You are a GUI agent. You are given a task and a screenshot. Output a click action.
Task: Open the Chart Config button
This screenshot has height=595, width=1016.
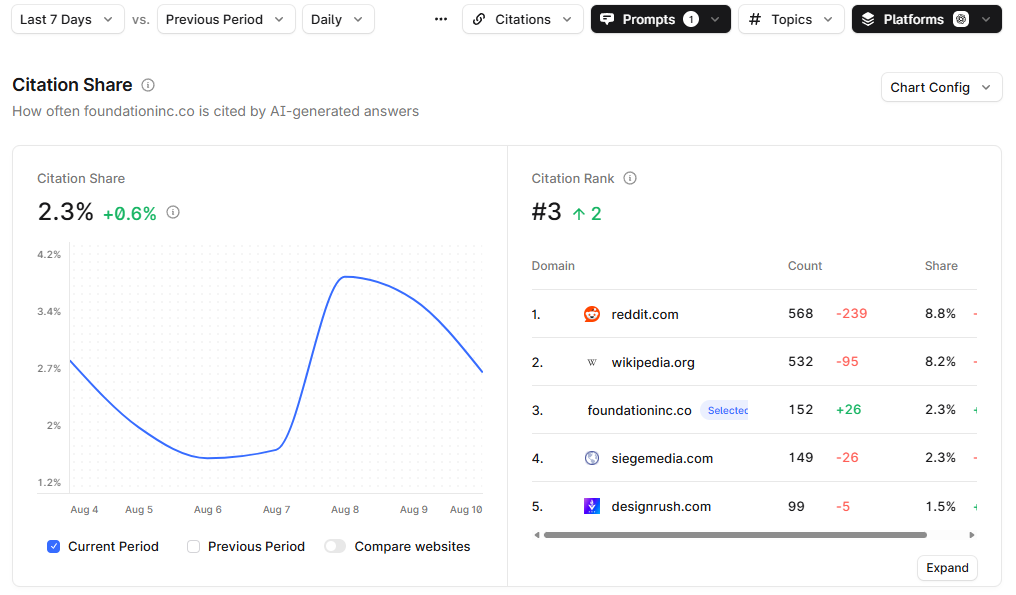[x=941, y=87]
